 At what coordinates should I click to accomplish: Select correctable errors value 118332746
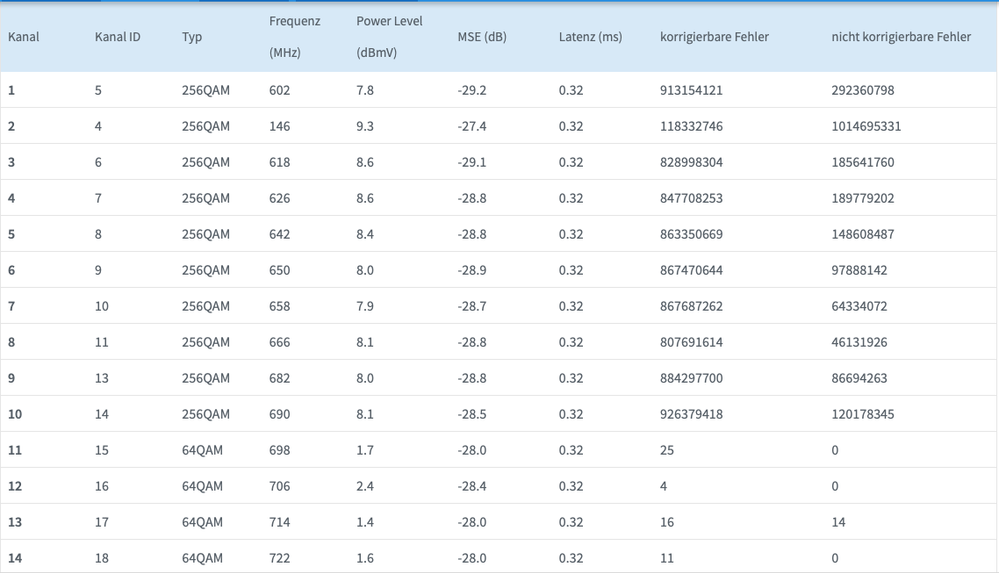point(691,126)
